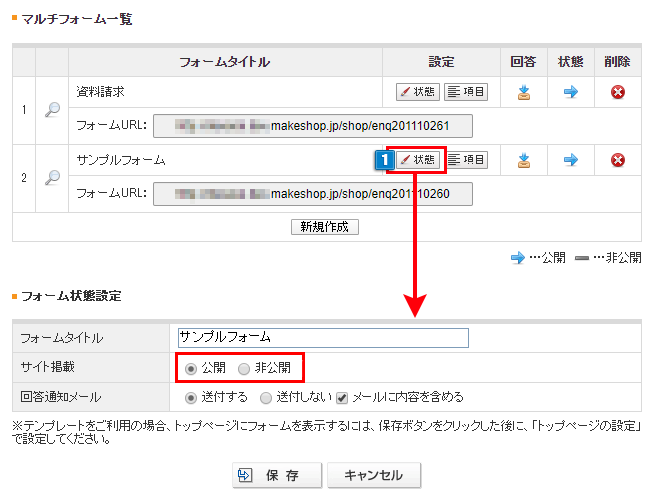The width and height of the screenshot is (655, 500).
Task: Click 資料請求 form title text
Action: click(x=100, y=91)
